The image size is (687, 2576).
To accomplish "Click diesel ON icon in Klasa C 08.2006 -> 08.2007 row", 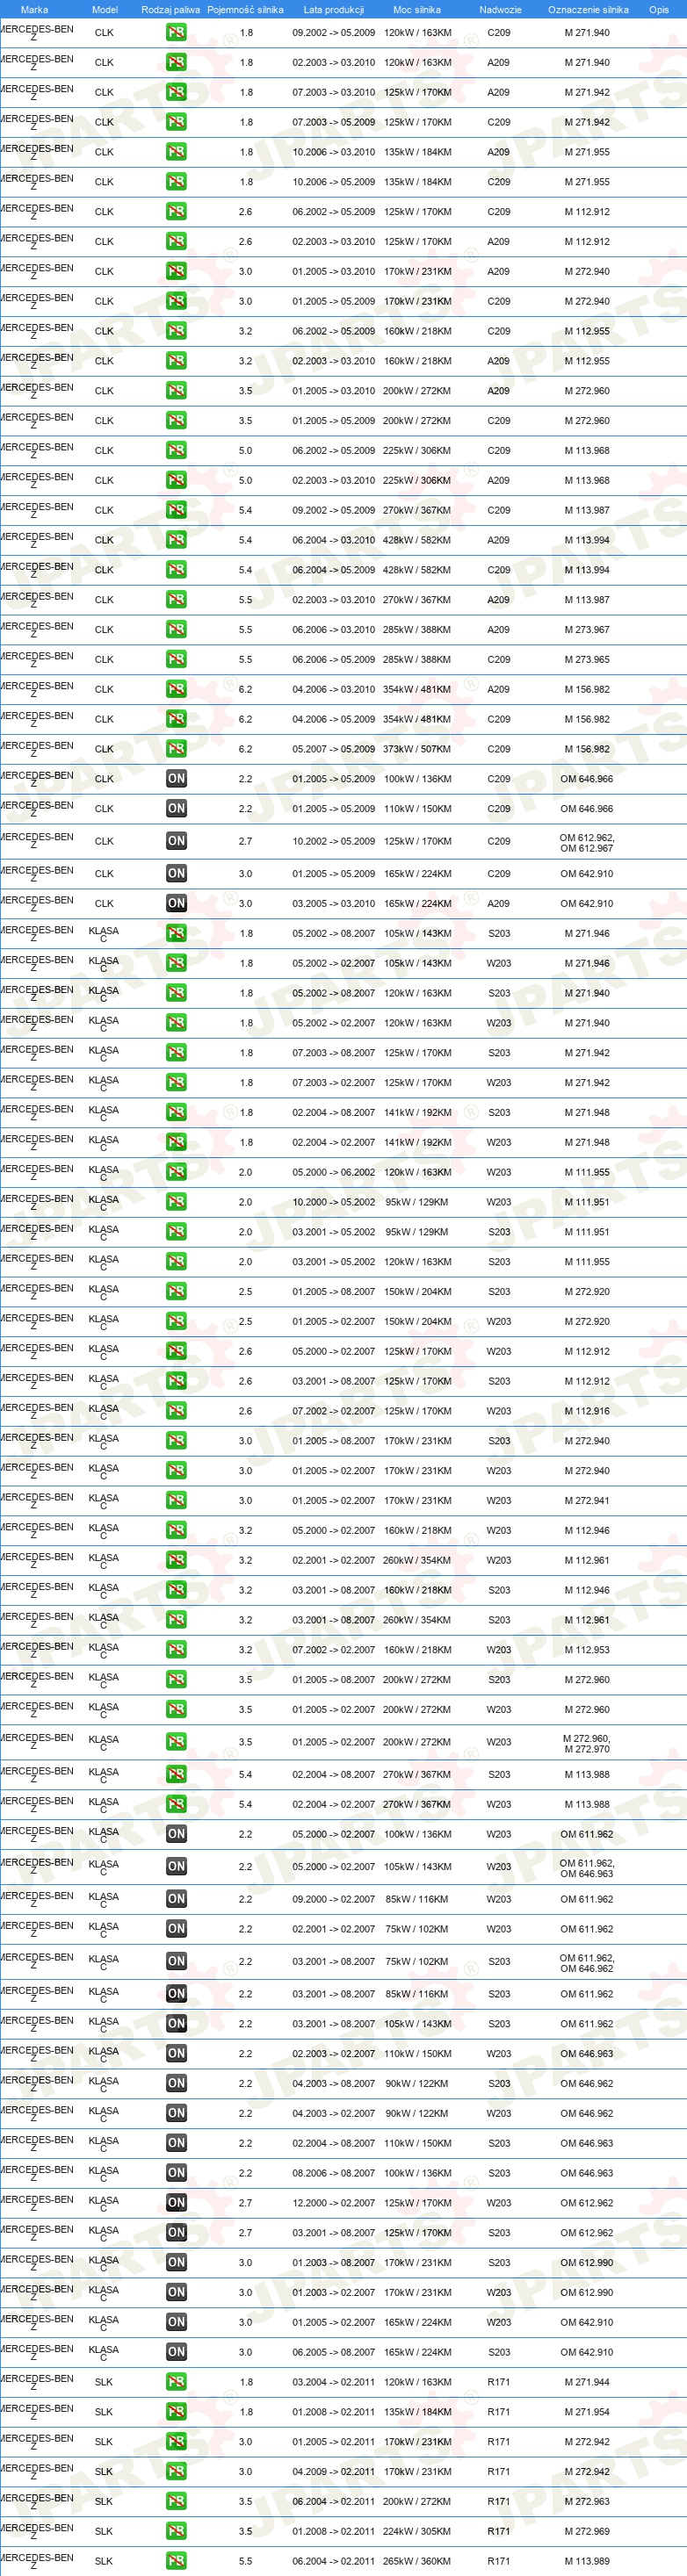I will (176, 2173).
